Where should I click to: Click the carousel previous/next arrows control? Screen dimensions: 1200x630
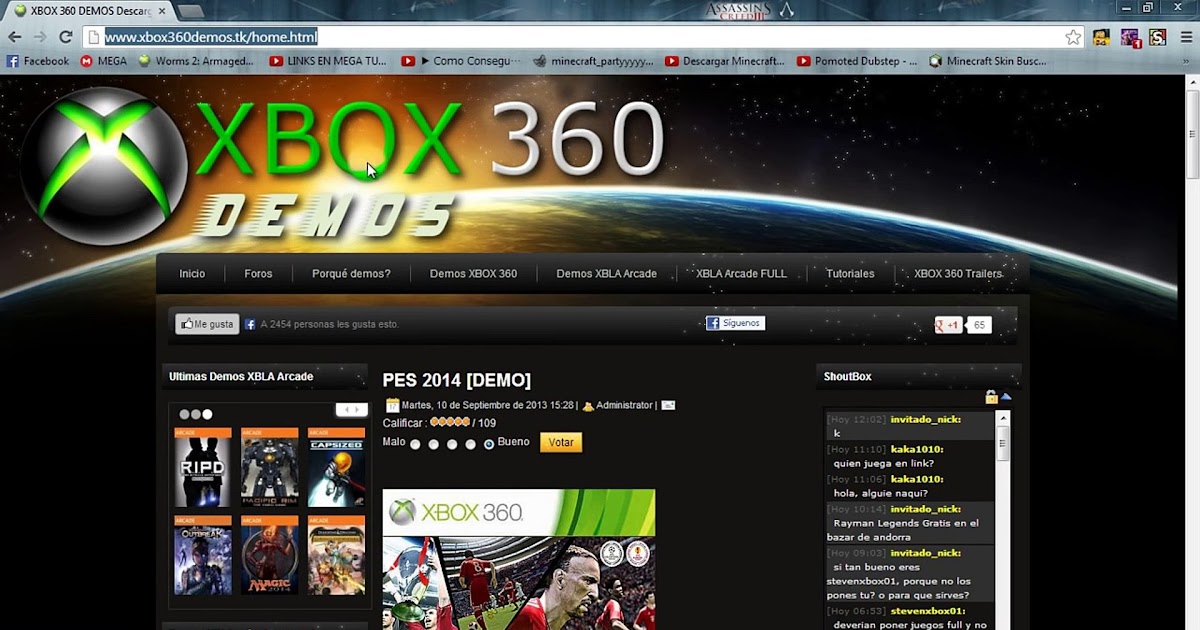click(351, 410)
